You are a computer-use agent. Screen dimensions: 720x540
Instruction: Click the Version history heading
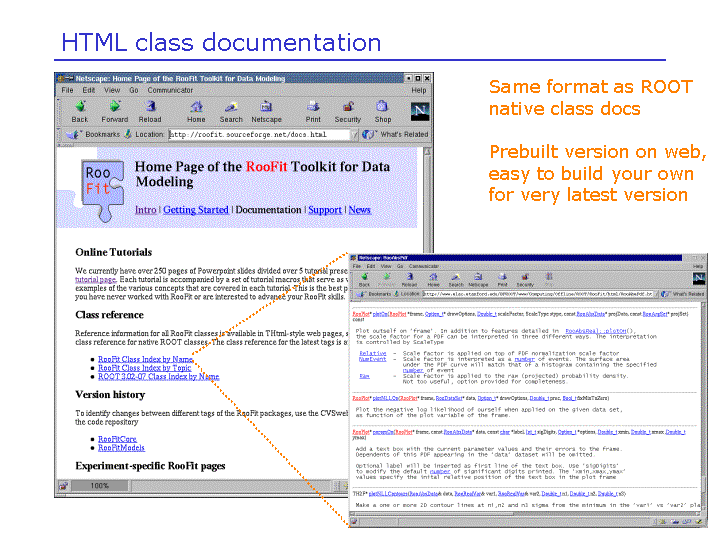[x=110, y=394]
